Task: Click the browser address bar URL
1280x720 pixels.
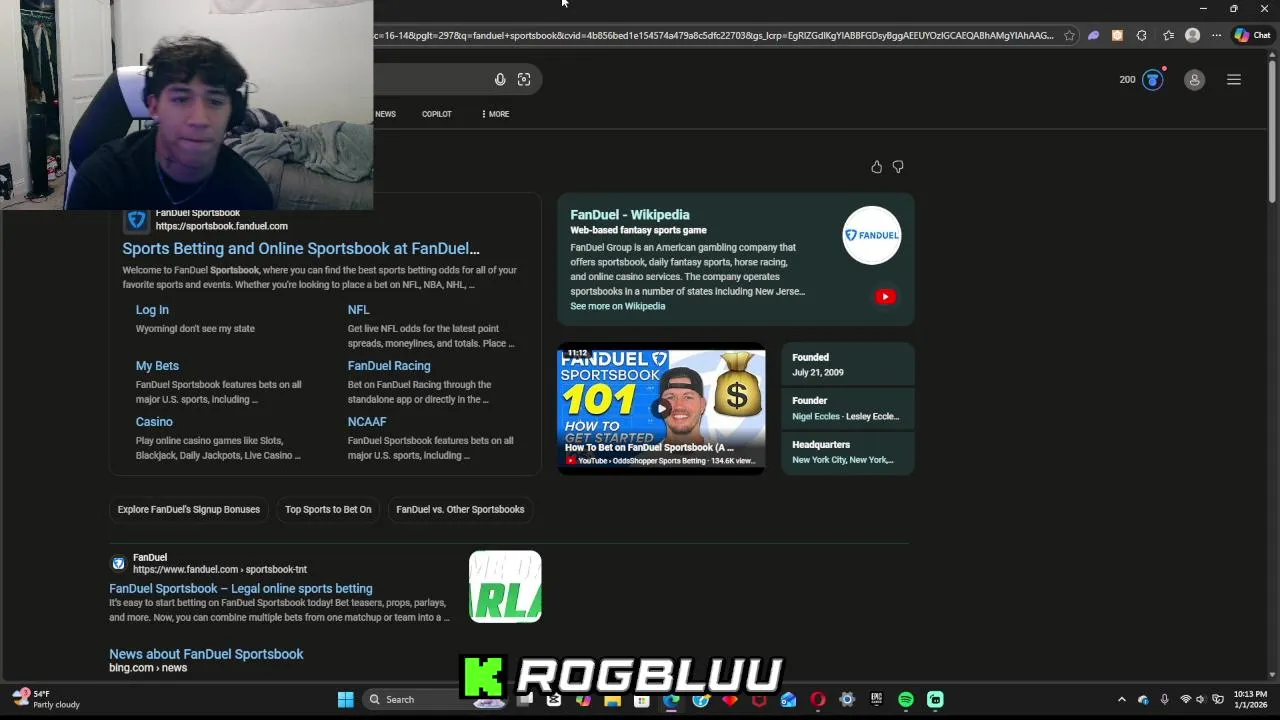Action: (x=714, y=35)
